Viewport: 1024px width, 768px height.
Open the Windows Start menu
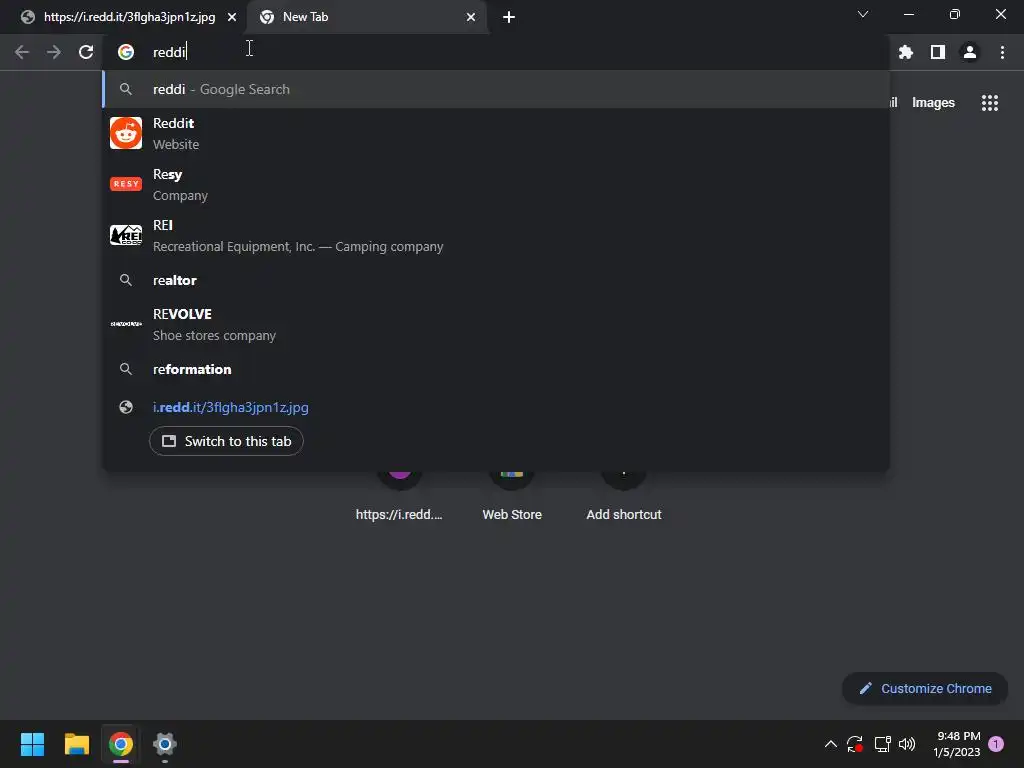(x=32, y=744)
